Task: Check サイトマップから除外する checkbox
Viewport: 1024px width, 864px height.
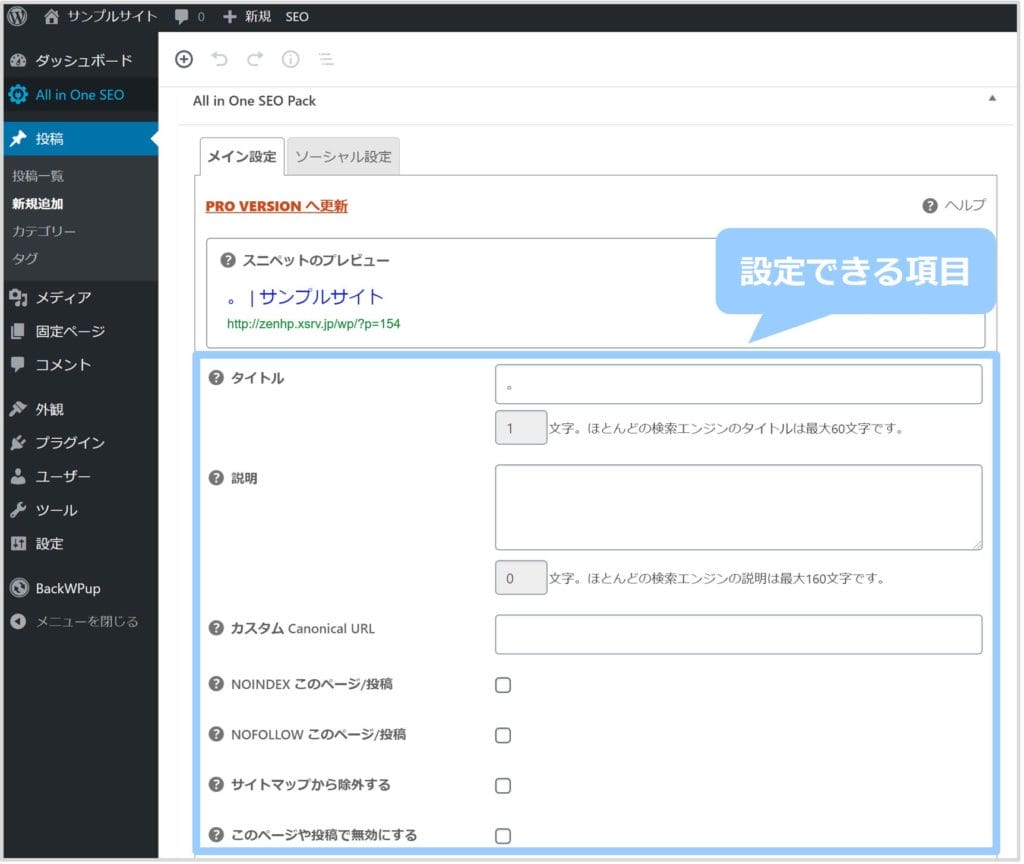Action: (504, 788)
